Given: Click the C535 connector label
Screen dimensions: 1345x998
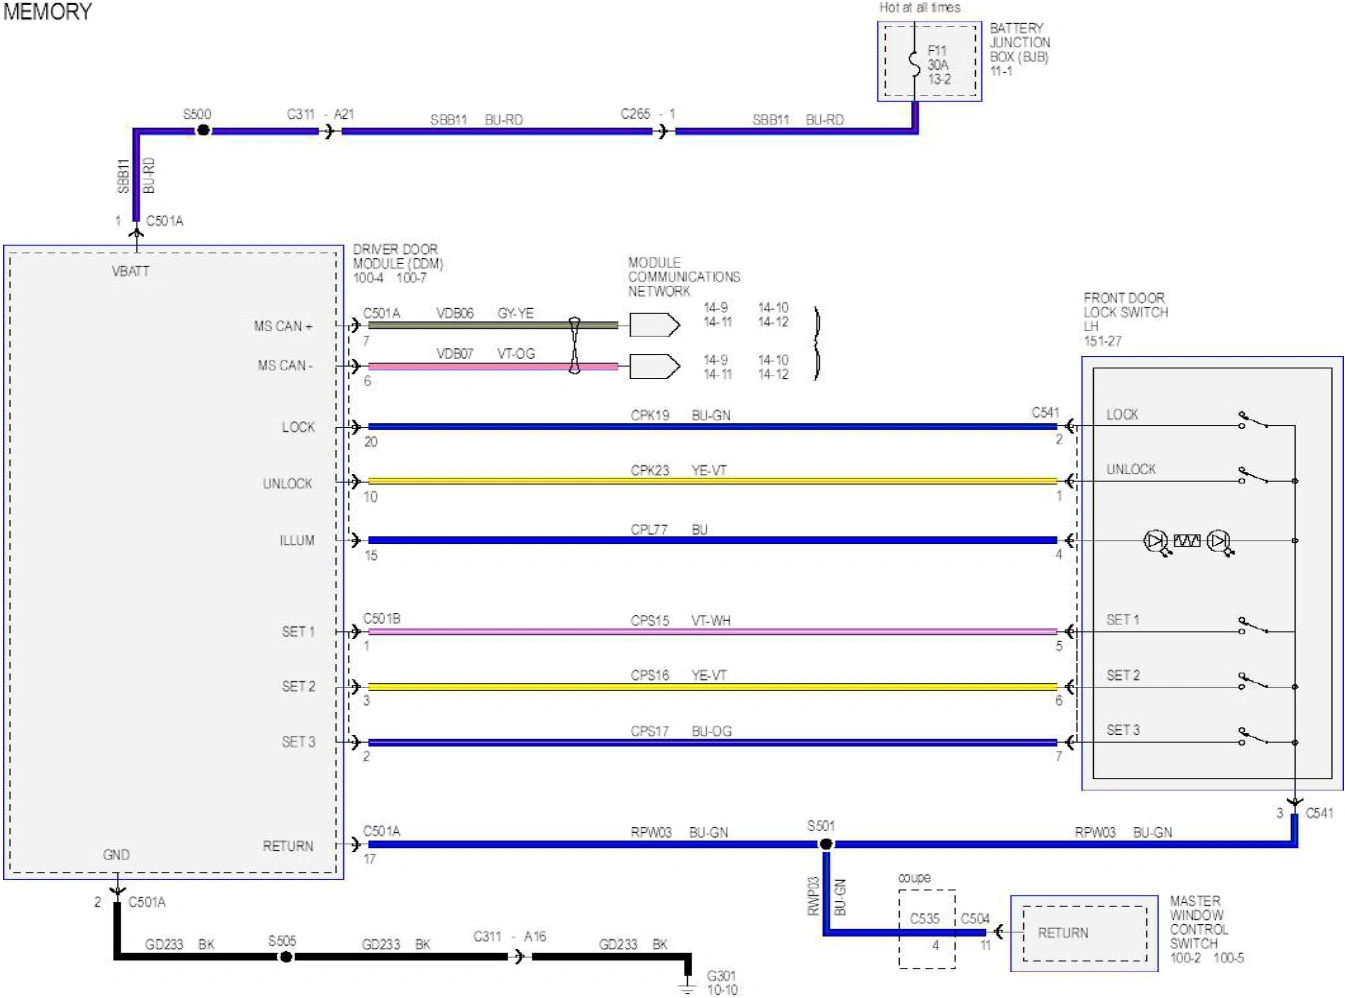Looking at the screenshot, I should click(925, 918).
